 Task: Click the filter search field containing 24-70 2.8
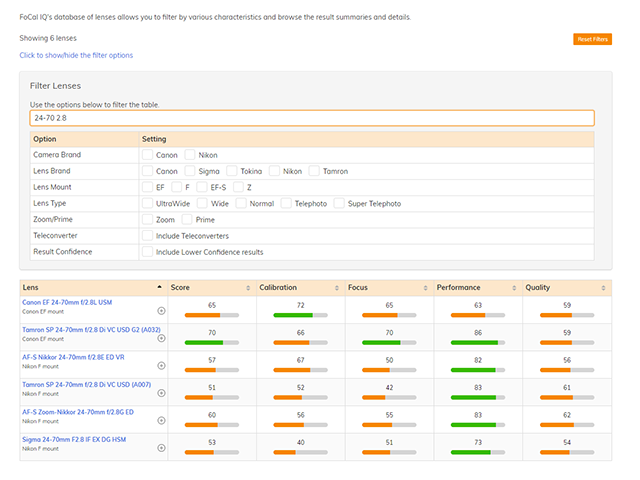(x=312, y=118)
